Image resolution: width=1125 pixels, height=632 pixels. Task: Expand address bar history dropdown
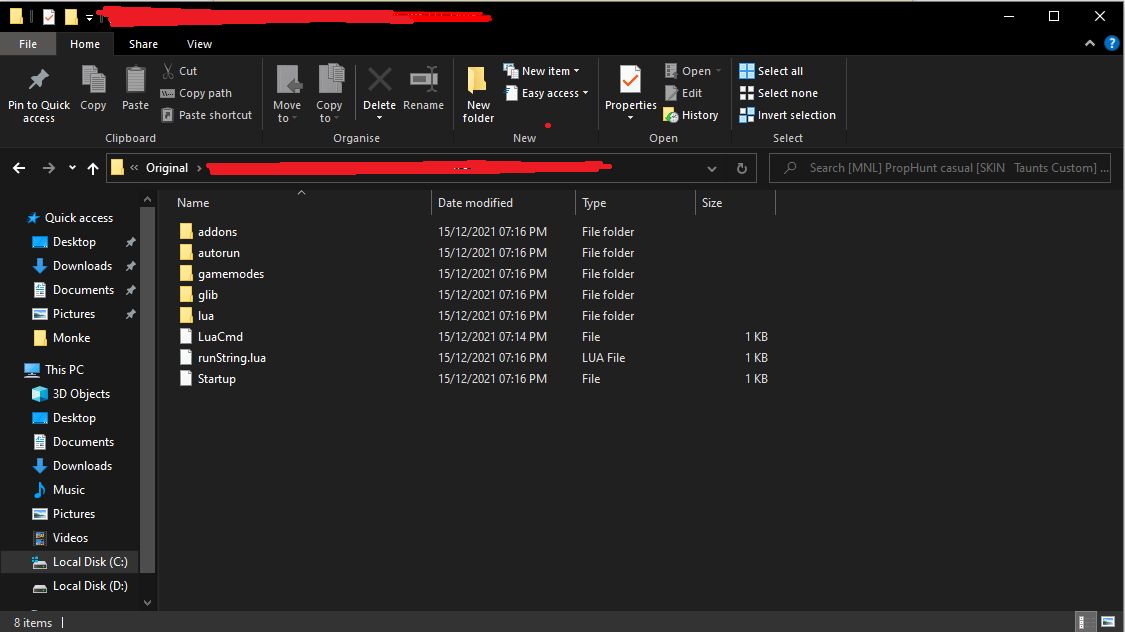tap(712, 169)
